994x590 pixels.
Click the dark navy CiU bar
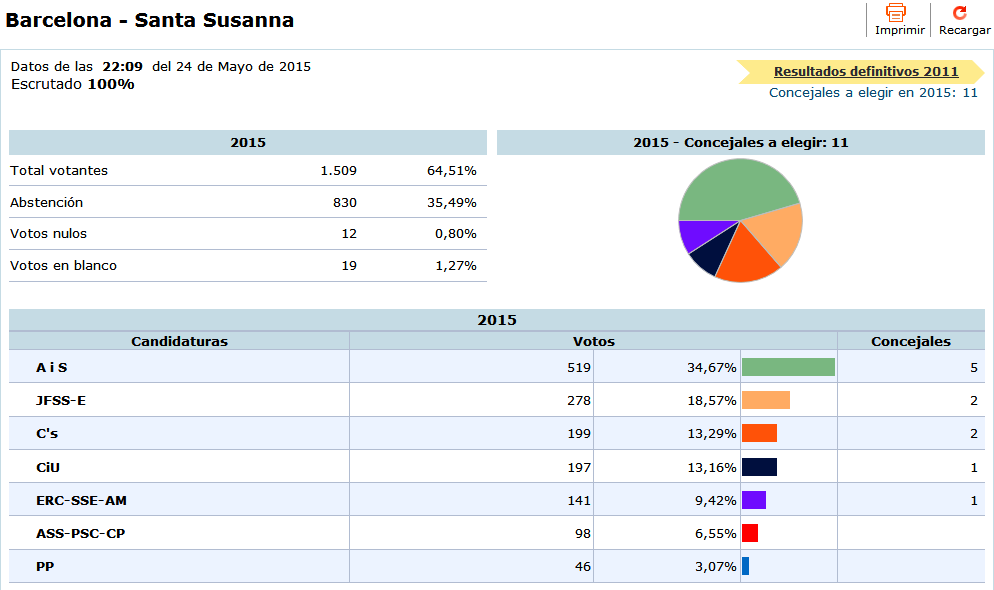tap(759, 467)
